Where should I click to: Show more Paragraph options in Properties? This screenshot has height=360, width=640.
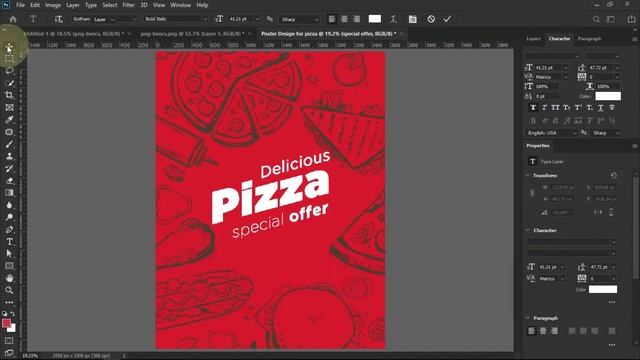(612, 345)
